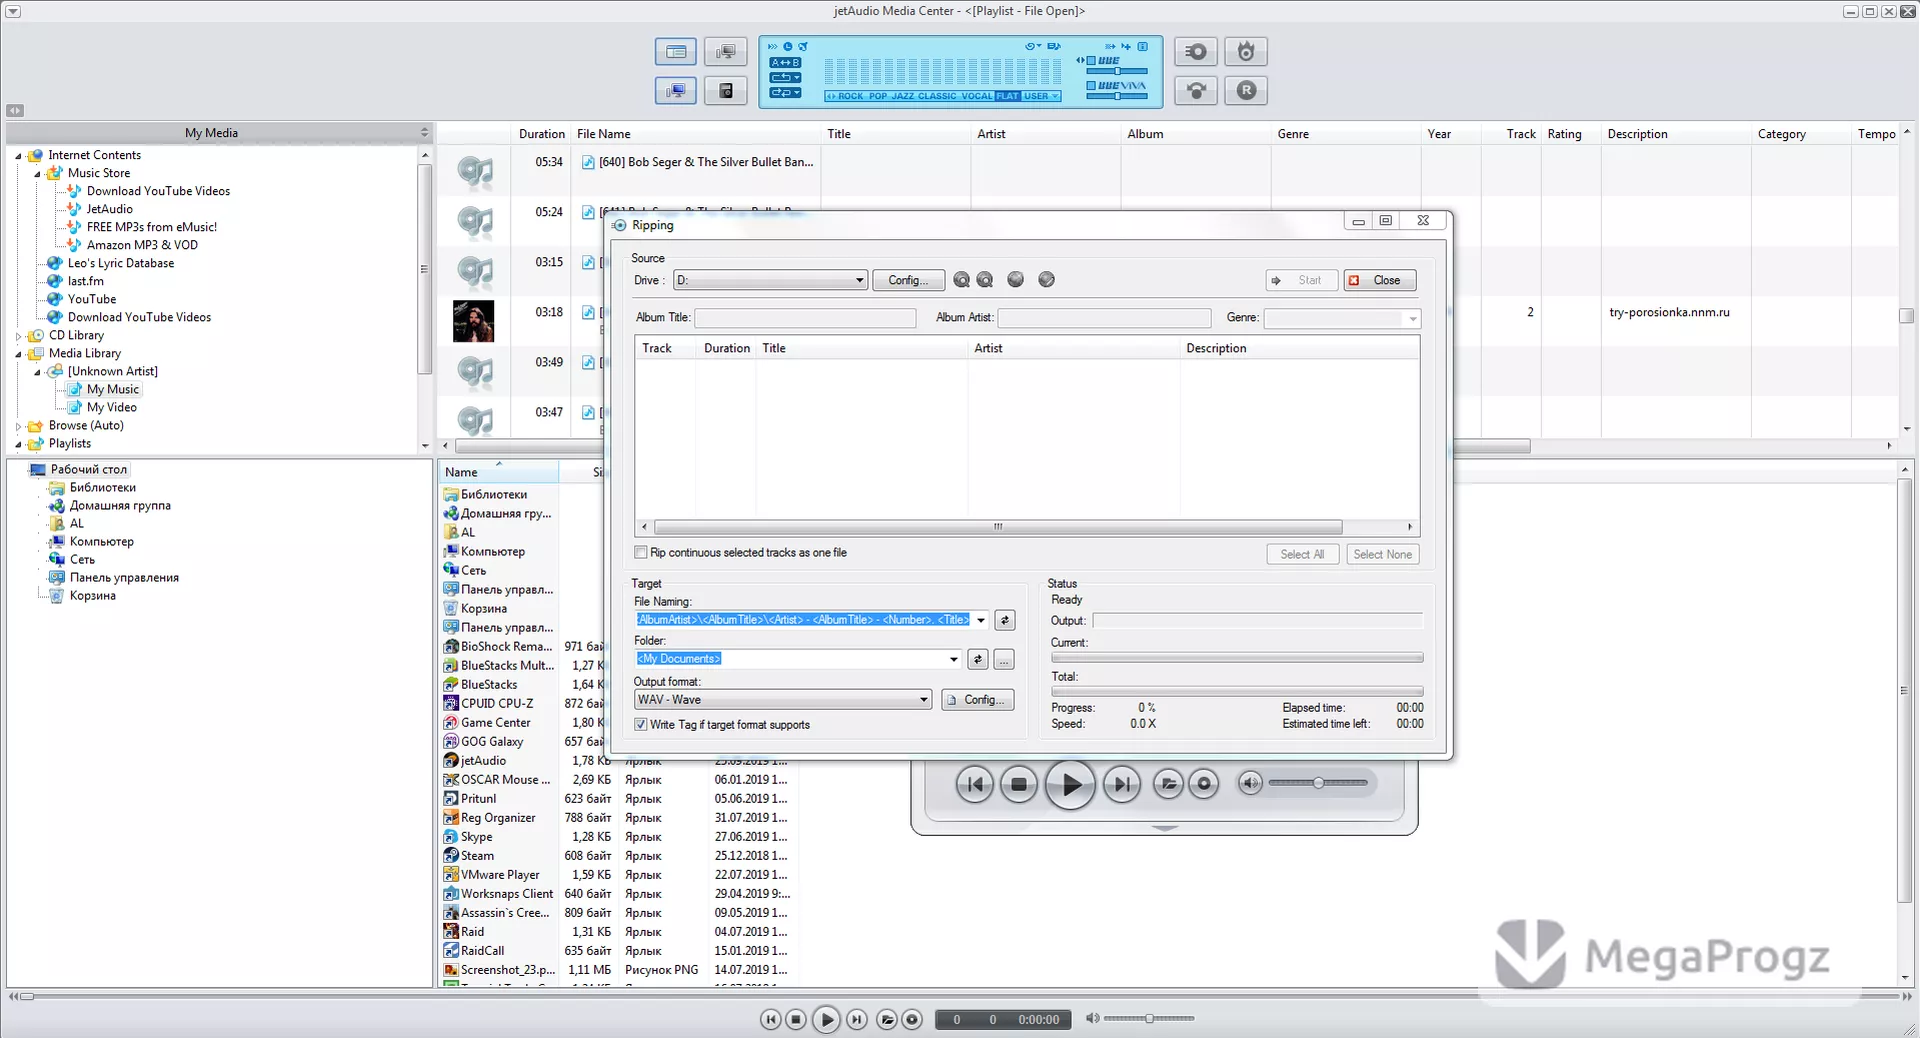Open the Drive dropdown in Ripping dialog
Image resolution: width=1920 pixels, height=1038 pixels.
click(859, 280)
